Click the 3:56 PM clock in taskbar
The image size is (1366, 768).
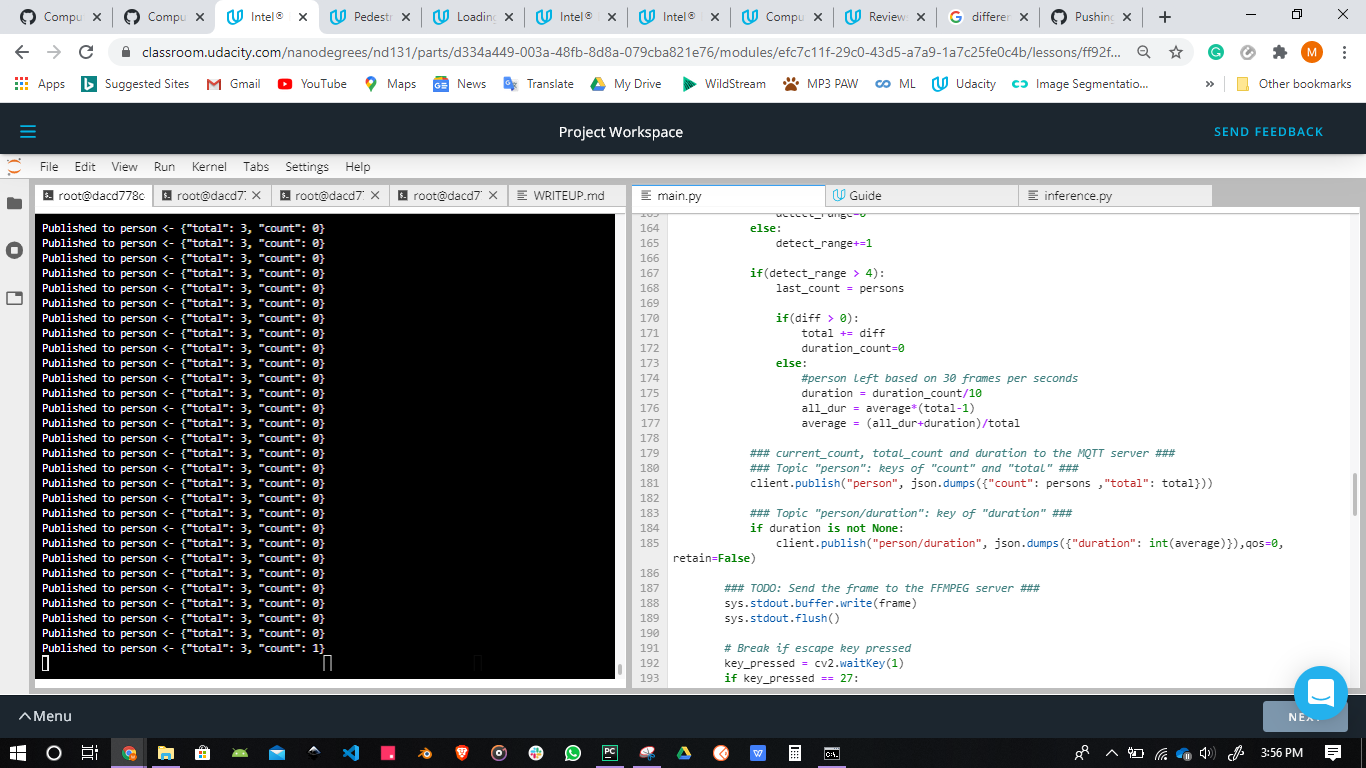(1281, 753)
